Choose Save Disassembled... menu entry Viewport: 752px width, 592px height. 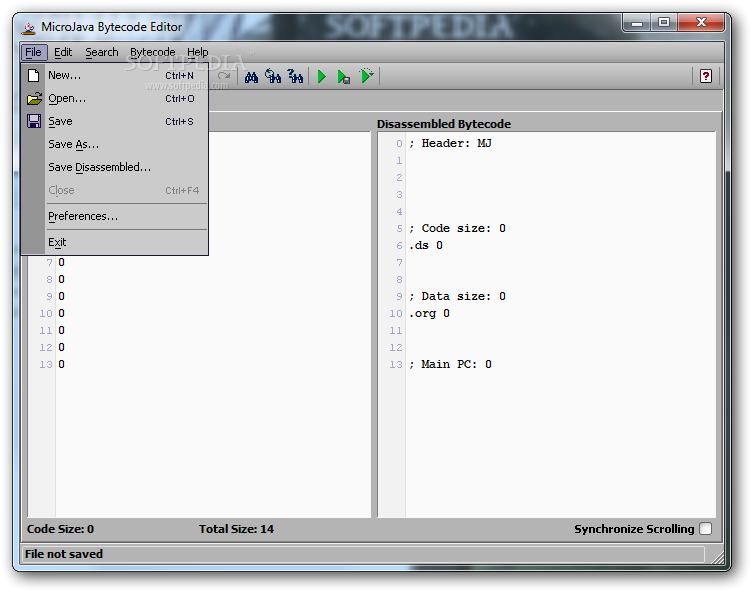pos(115,167)
